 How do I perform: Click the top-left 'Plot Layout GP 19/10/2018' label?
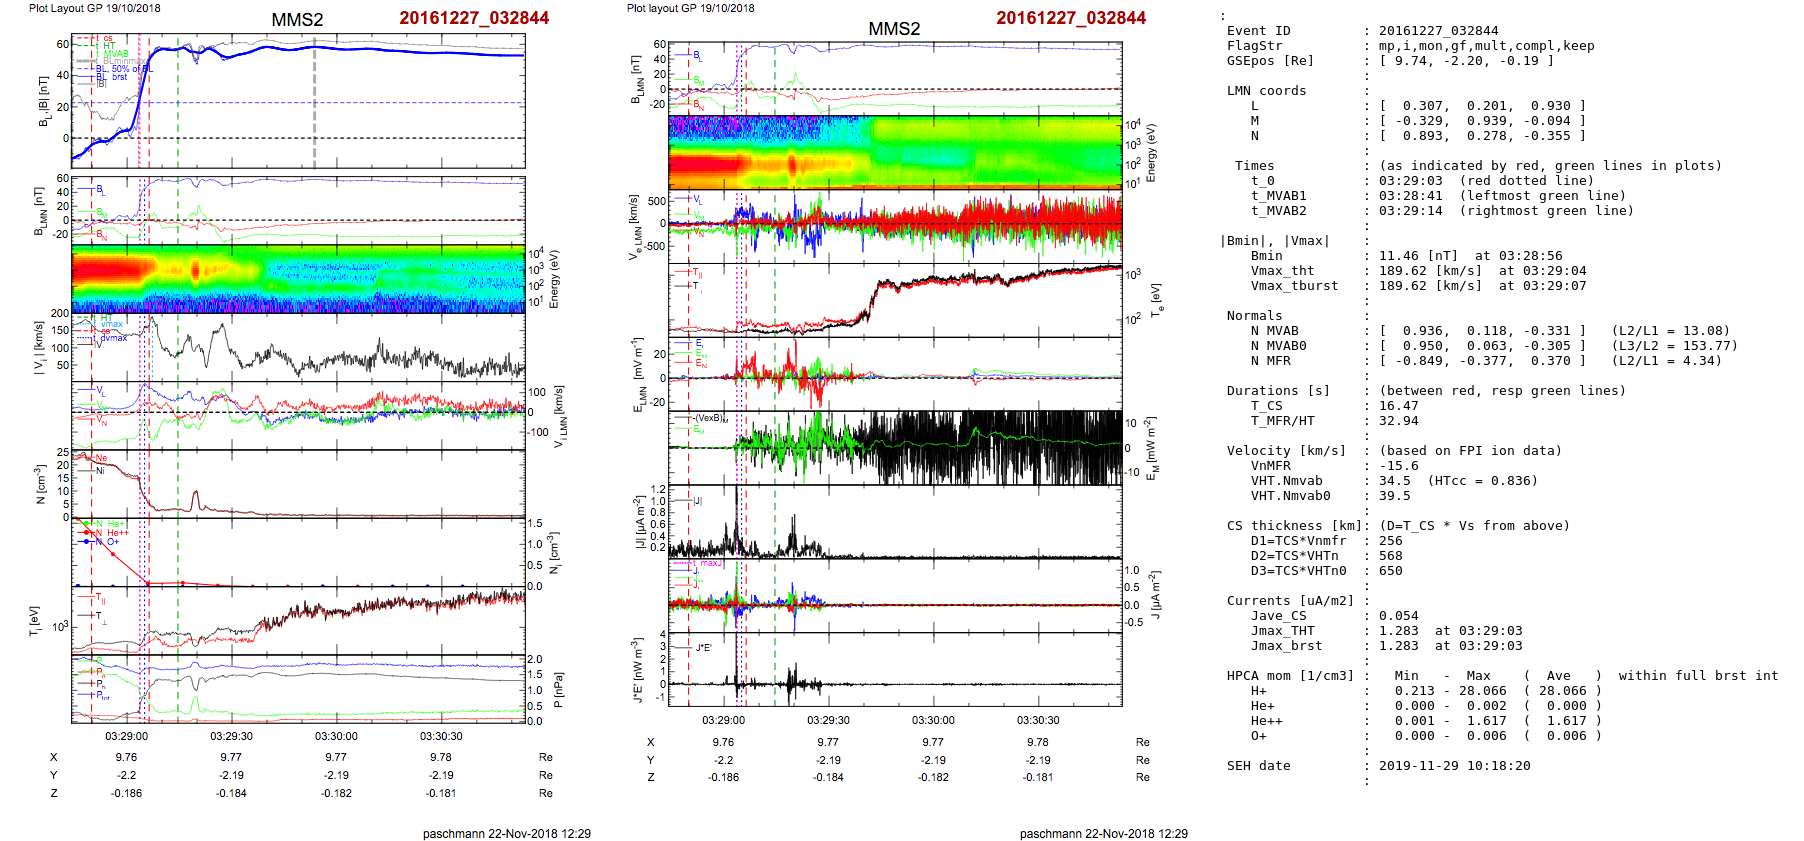click(x=94, y=8)
